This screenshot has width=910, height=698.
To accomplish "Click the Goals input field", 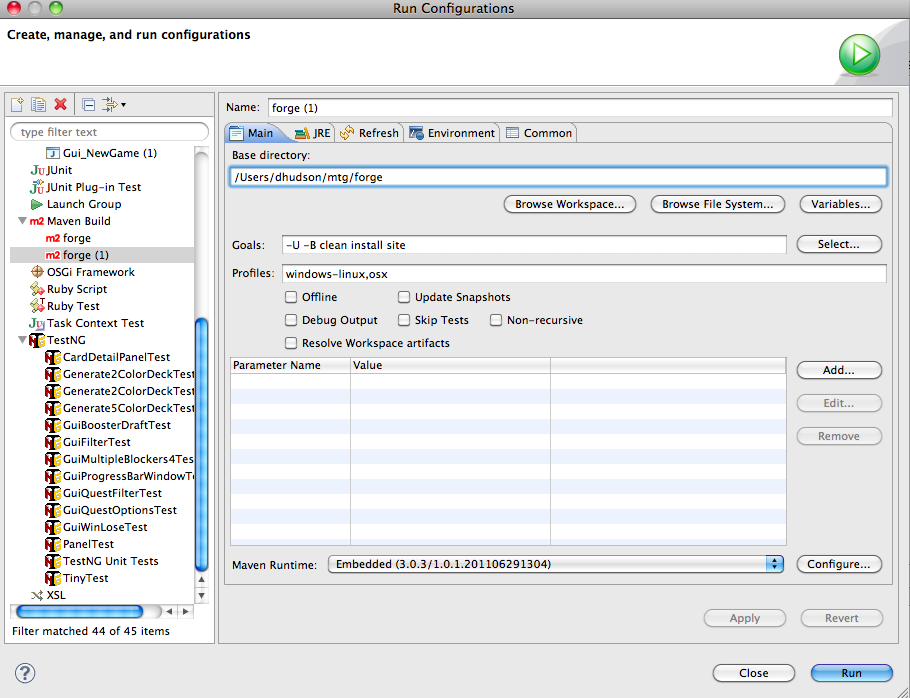I will tap(533, 245).
